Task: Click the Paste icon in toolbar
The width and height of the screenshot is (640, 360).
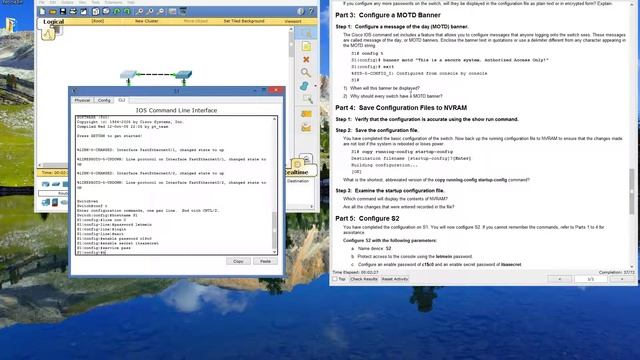Action: (x=106, y=11)
